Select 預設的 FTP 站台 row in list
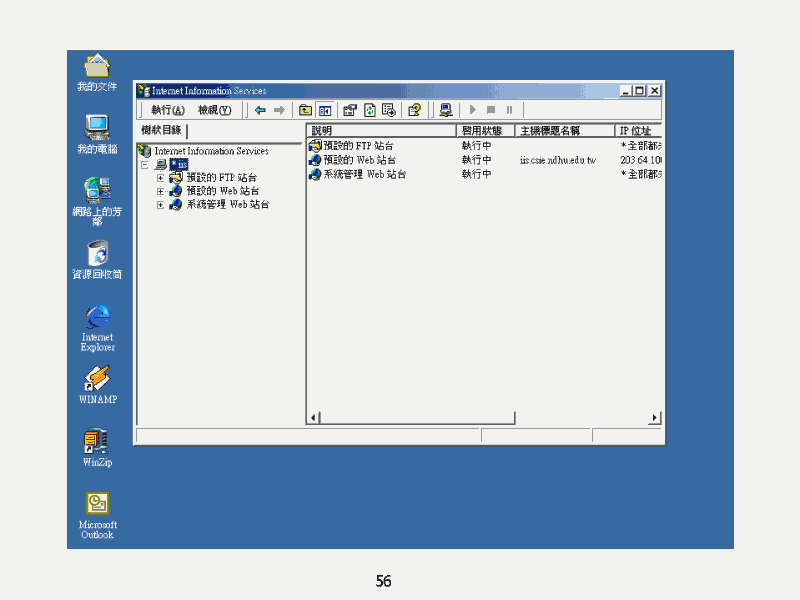This screenshot has width=800, height=600. coord(485,146)
